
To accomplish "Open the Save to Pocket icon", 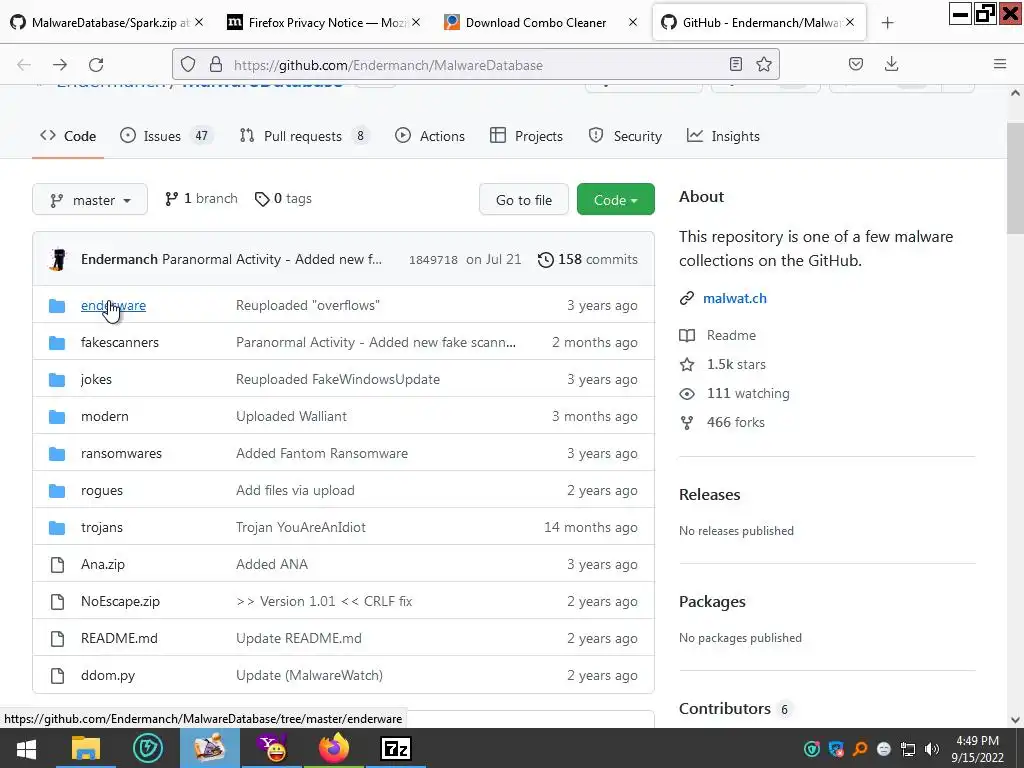I will 856,64.
